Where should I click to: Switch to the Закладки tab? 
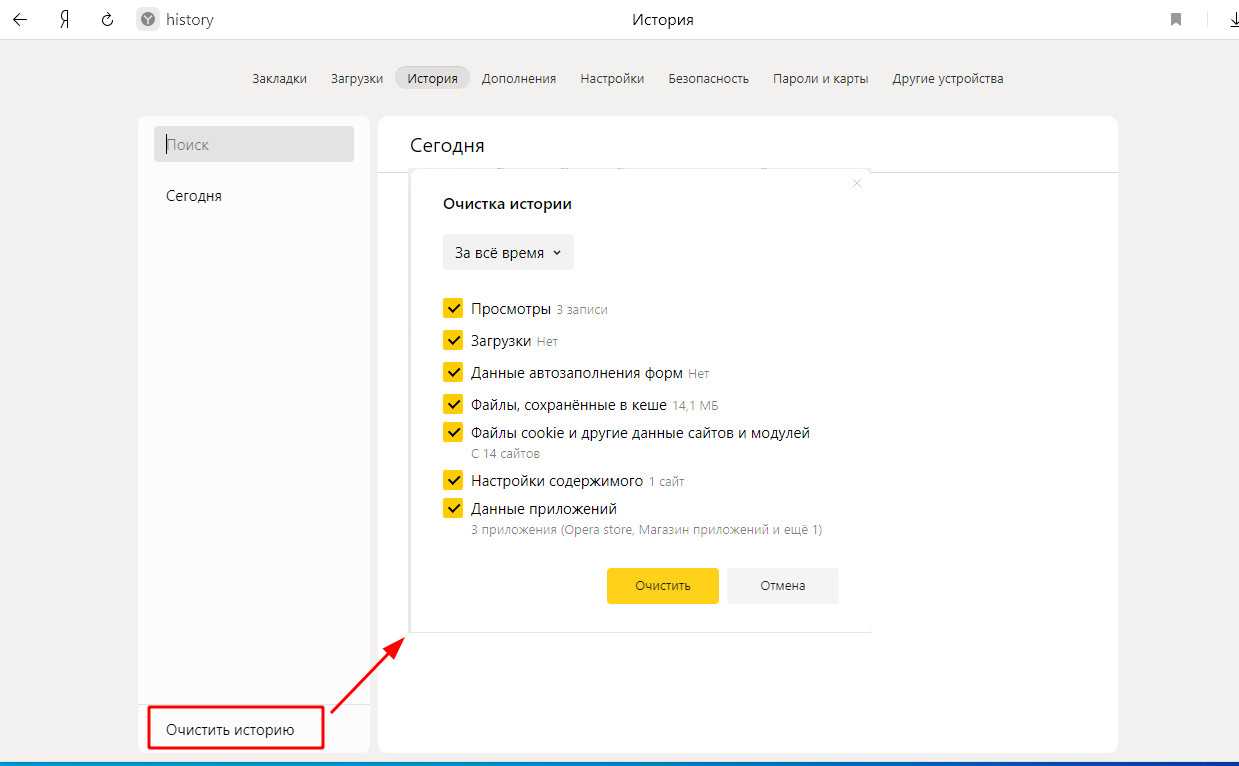(279, 78)
